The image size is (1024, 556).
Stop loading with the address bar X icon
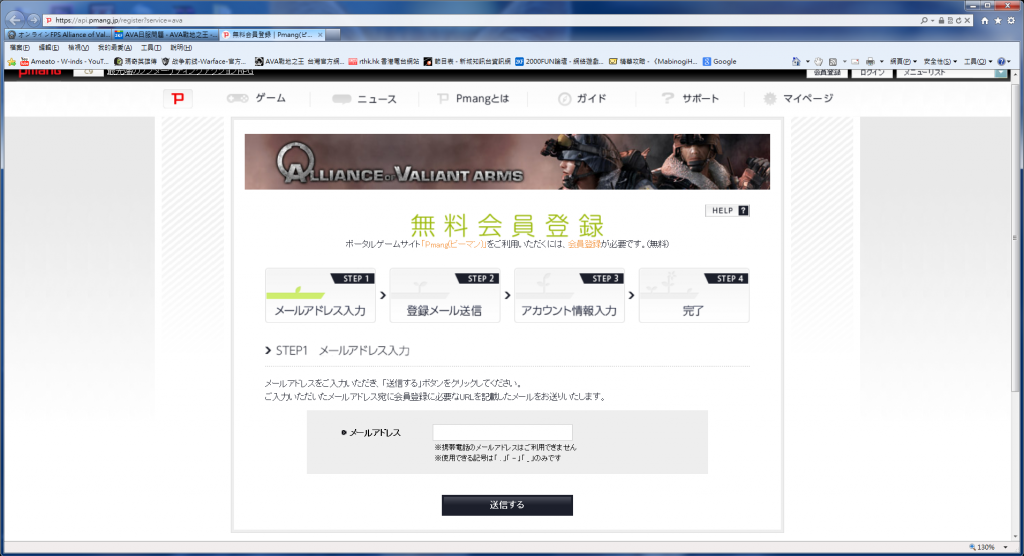click(967, 20)
